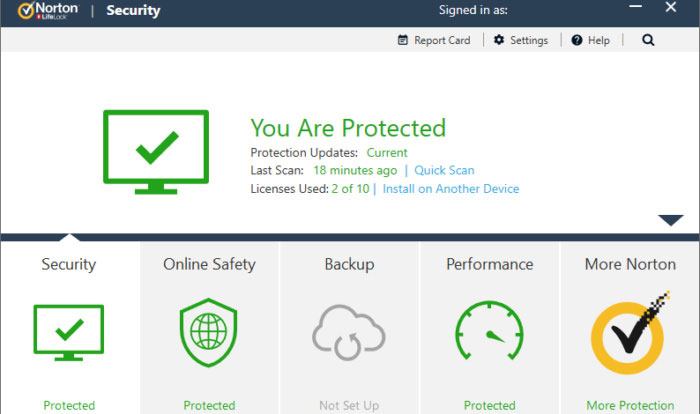
Task: Switch to the Online Safety tab
Action: click(209, 265)
